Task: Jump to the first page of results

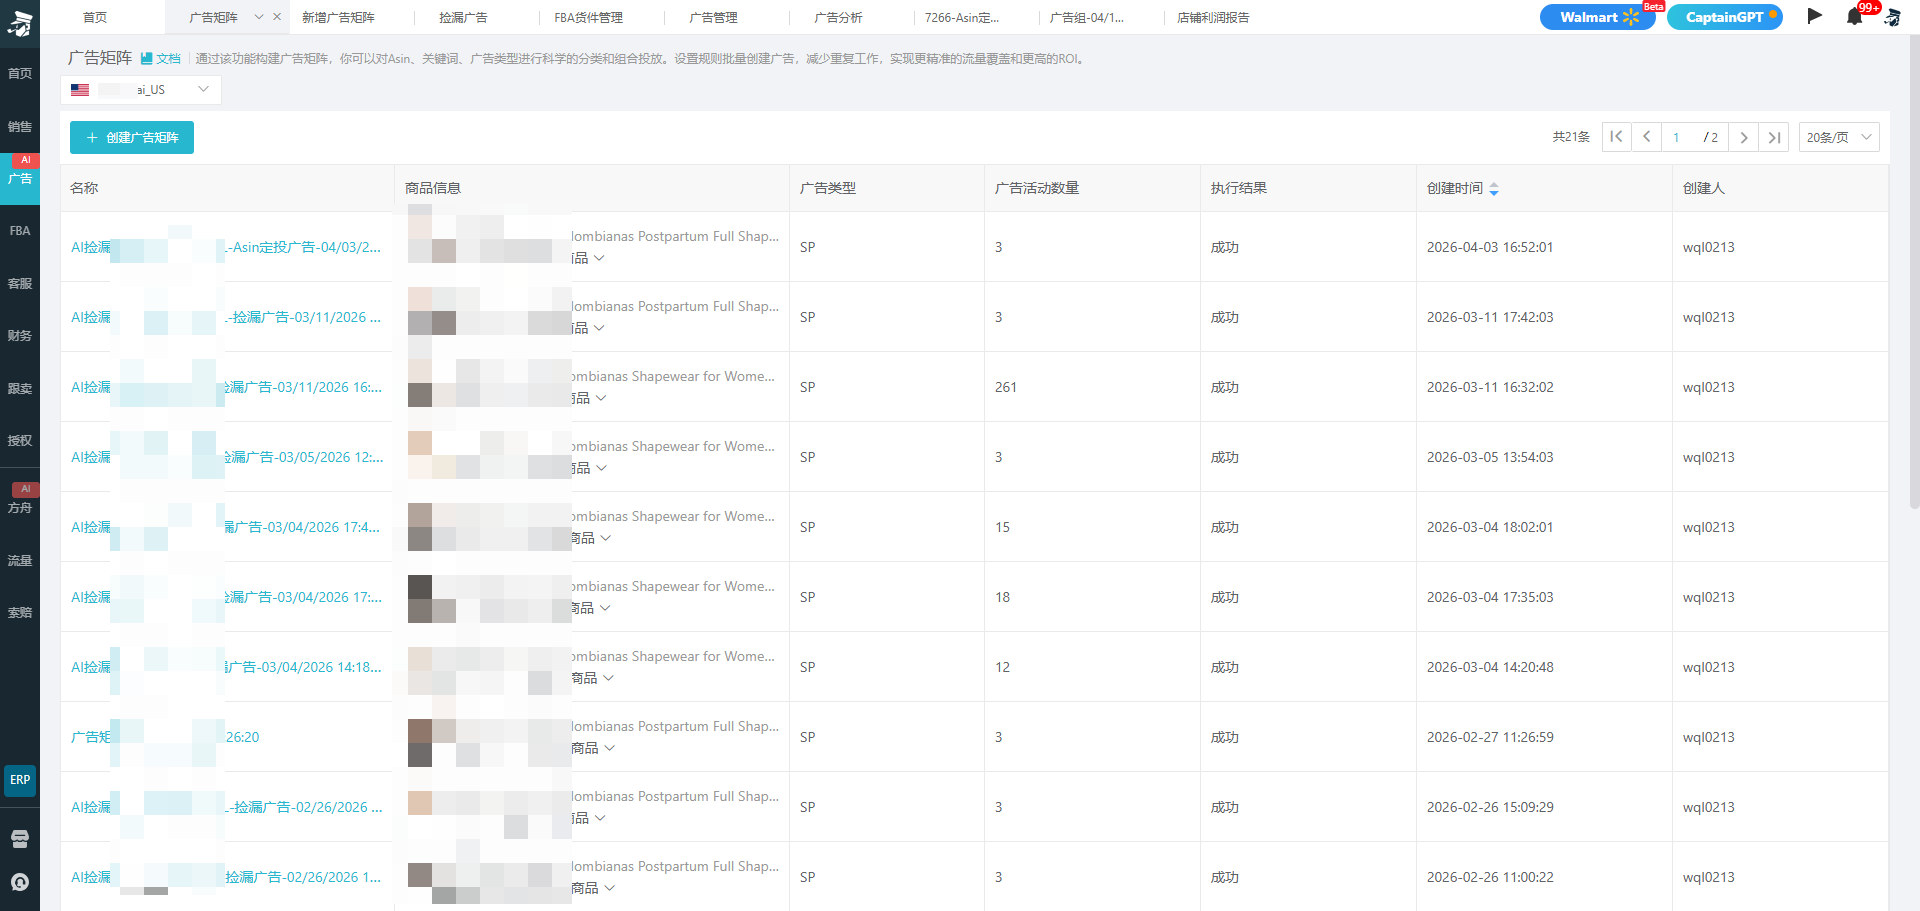Action: (1616, 137)
